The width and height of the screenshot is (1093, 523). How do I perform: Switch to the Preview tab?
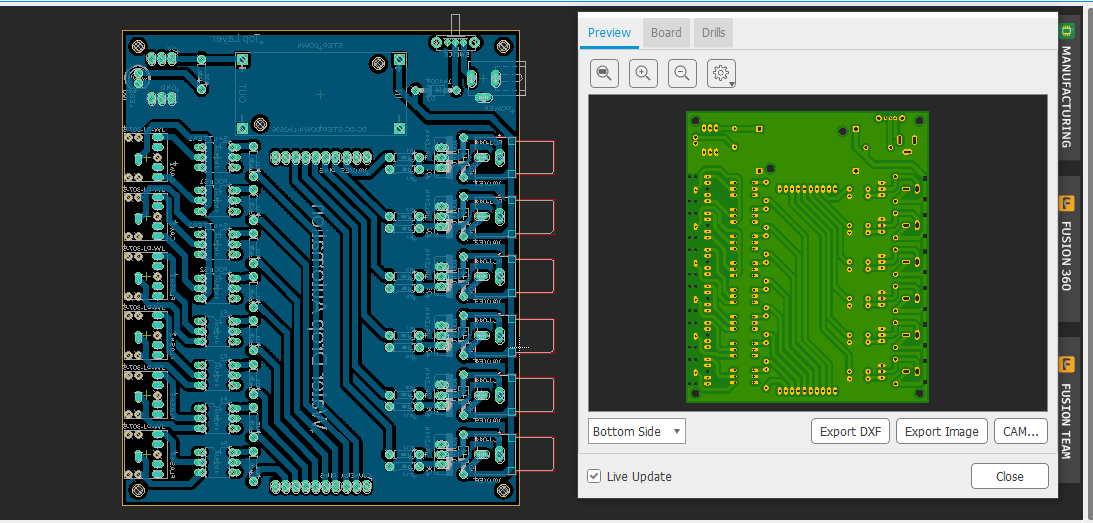[x=609, y=33]
